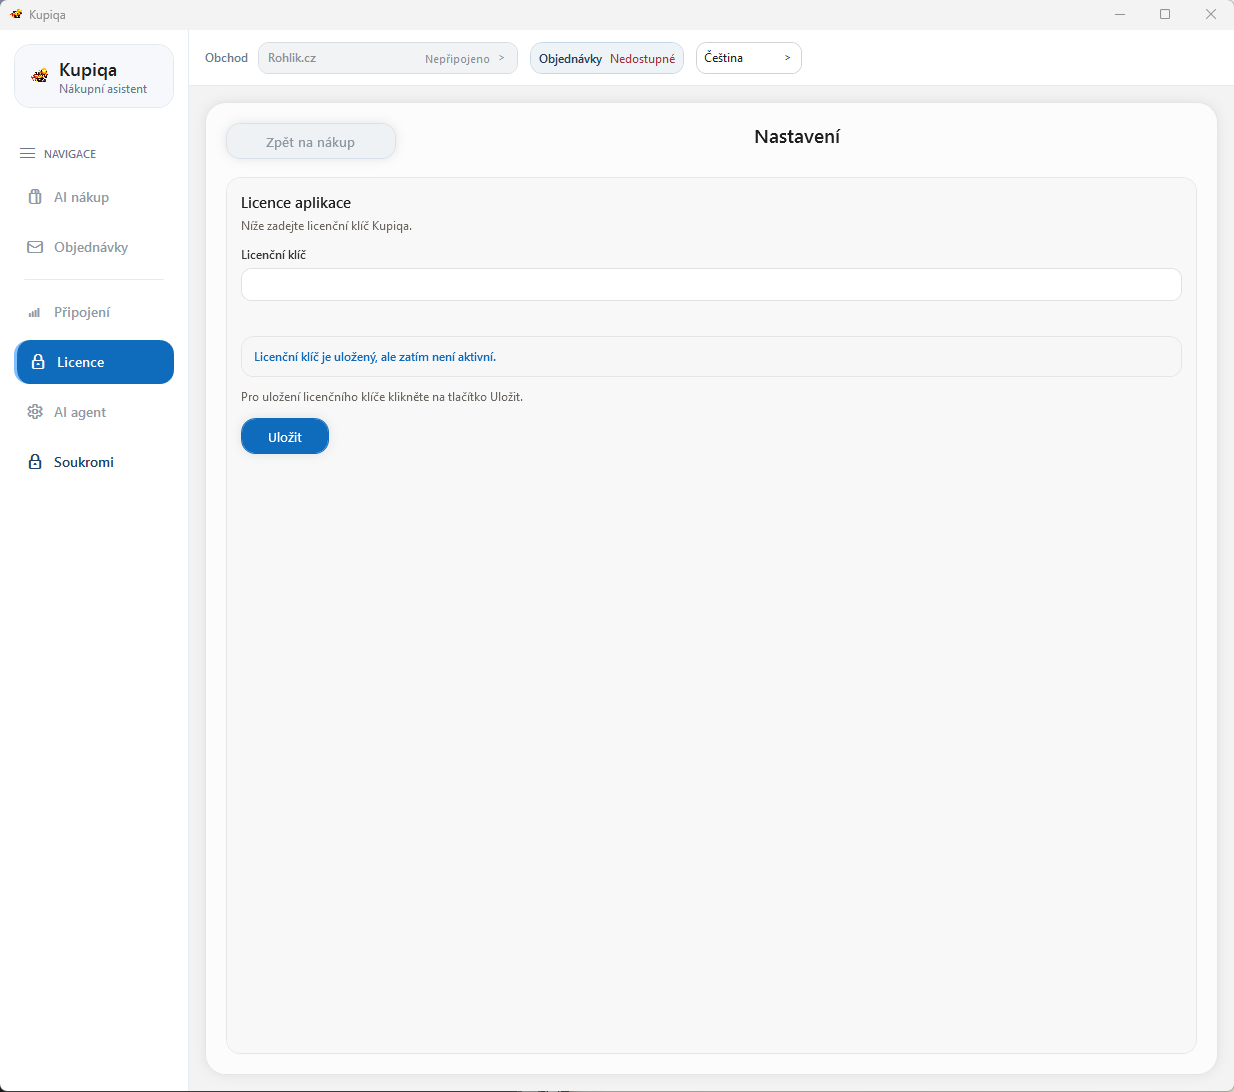Click the NAVIGACE sidebar header
This screenshot has height=1092, width=1234.
click(70, 154)
